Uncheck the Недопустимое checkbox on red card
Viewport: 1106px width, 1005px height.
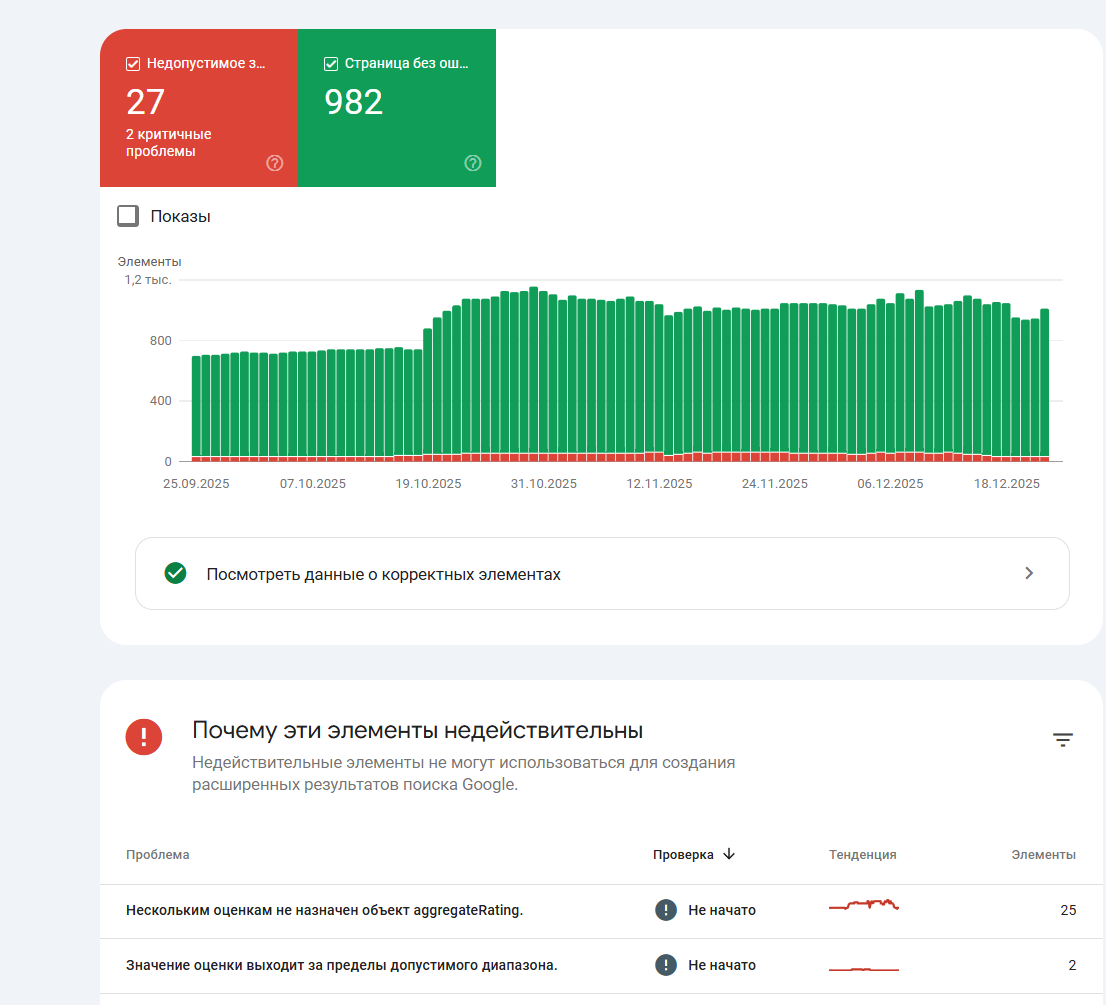point(133,63)
